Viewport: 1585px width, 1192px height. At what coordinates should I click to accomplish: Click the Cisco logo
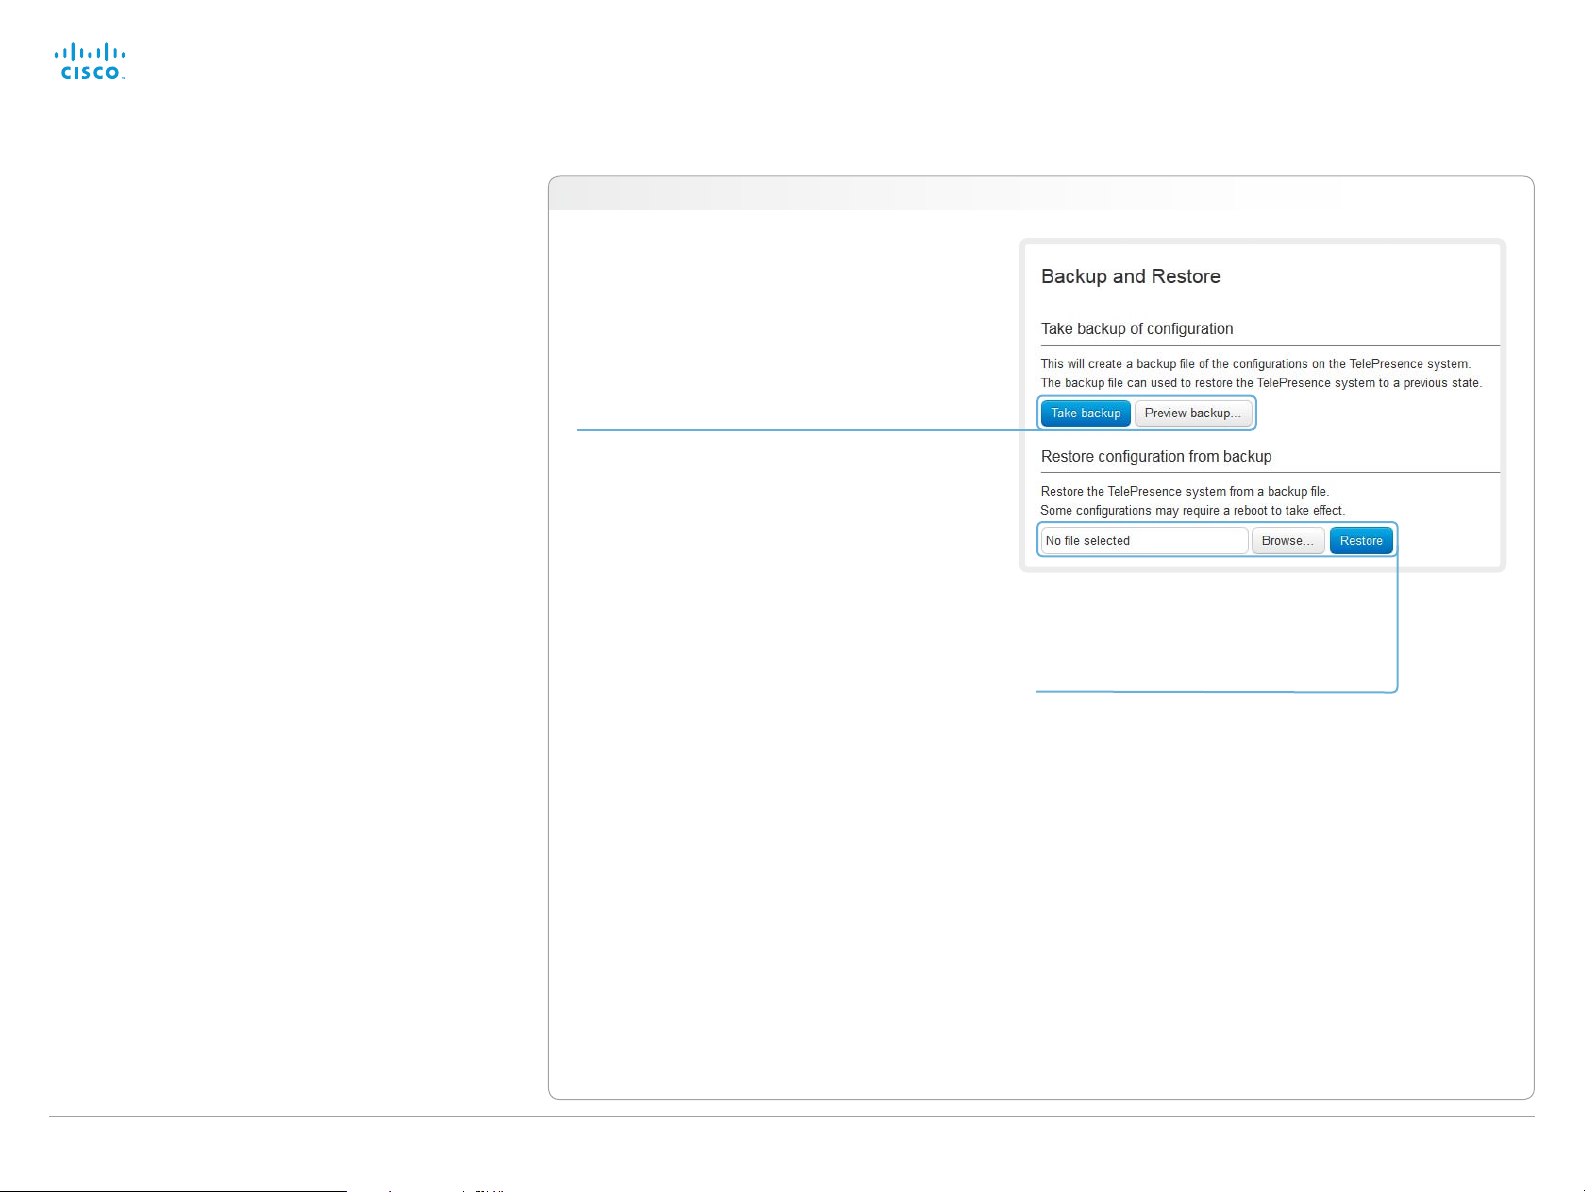coord(90,61)
